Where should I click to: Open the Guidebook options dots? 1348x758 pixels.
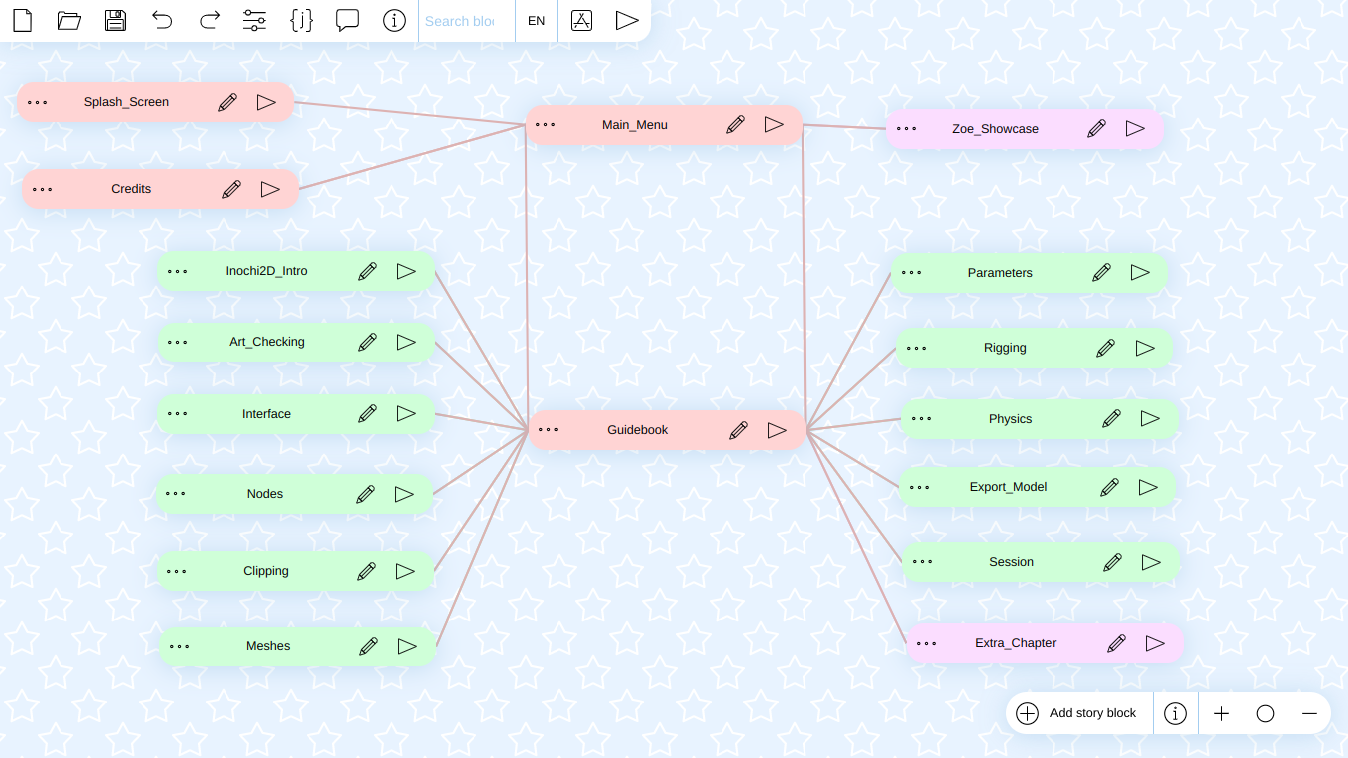[x=549, y=430]
